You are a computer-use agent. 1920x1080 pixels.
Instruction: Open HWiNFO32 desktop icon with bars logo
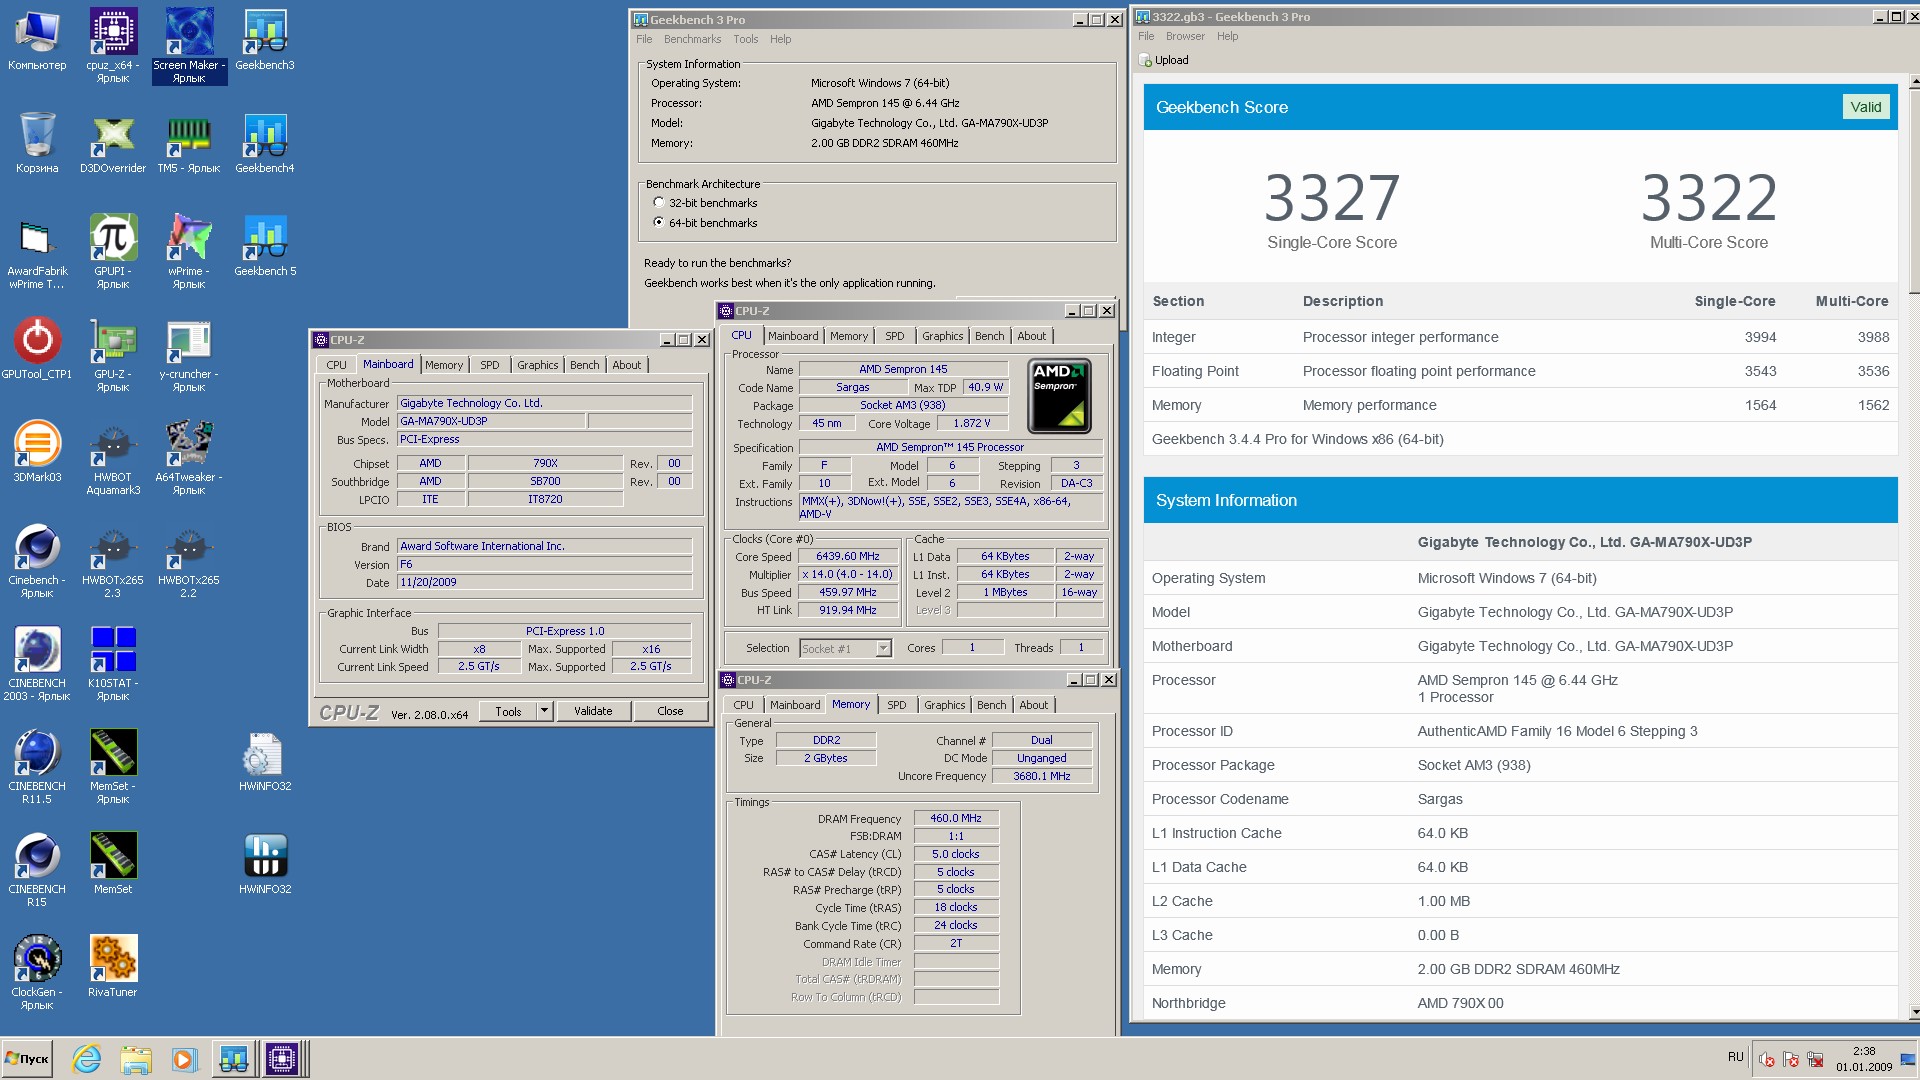[265, 864]
